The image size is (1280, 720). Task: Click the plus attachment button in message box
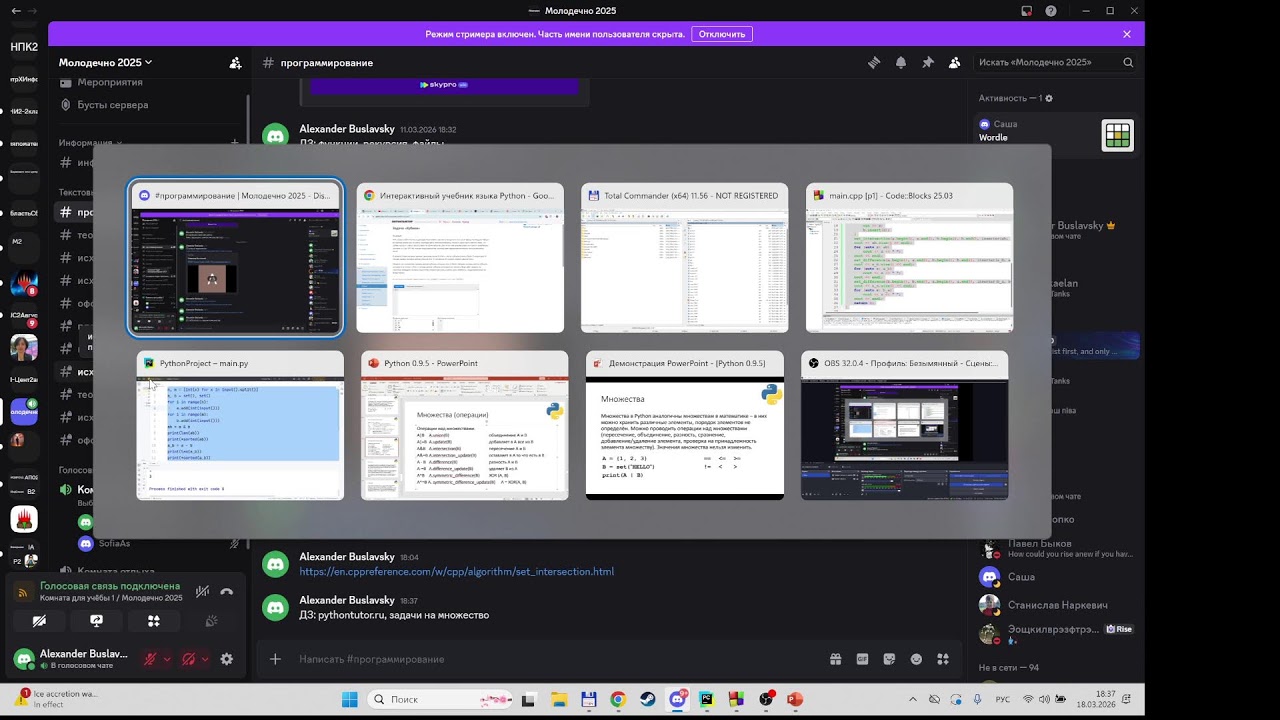pyautogui.click(x=276, y=659)
